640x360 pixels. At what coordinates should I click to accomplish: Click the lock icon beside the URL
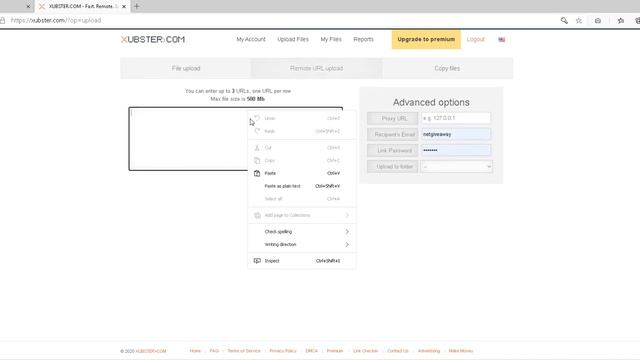click(x=2, y=20)
